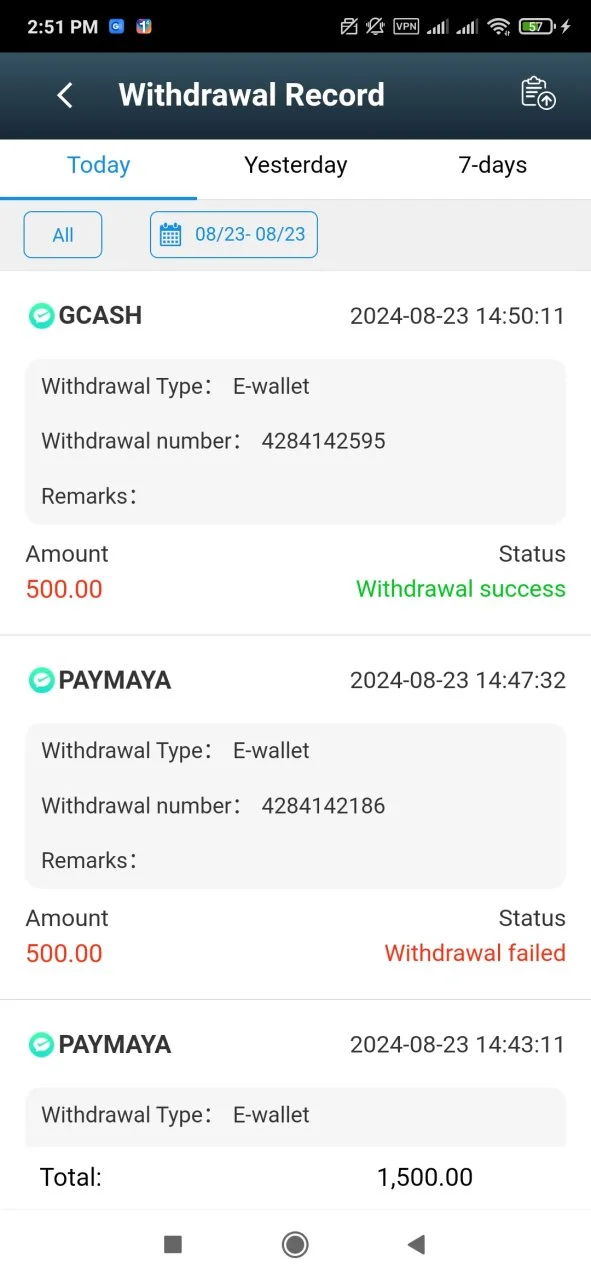
Task: Go back using the header arrow
Action: (65, 95)
